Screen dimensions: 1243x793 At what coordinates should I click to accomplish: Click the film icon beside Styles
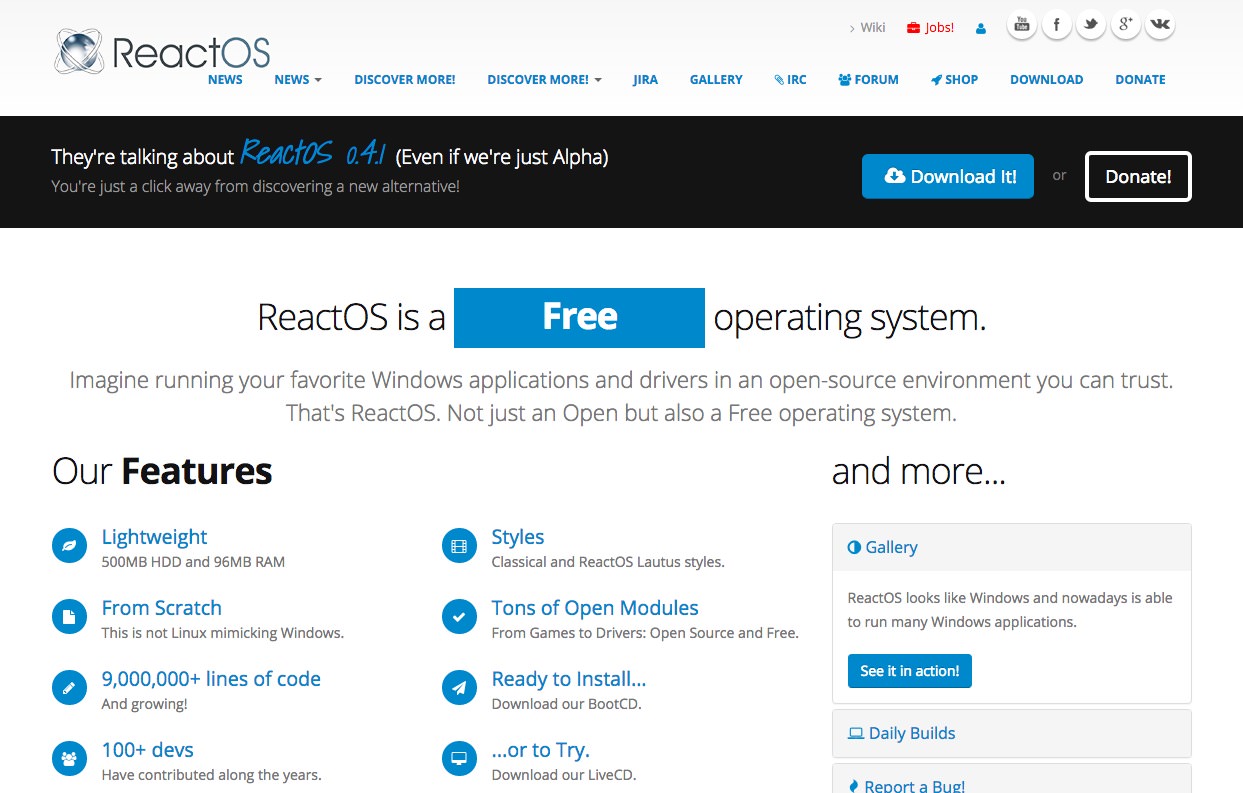coord(459,546)
